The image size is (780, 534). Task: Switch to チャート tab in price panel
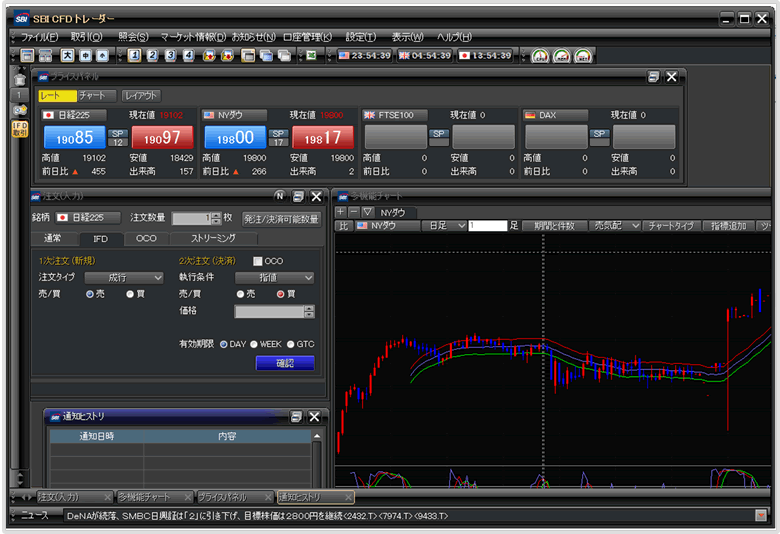tap(97, 96)
